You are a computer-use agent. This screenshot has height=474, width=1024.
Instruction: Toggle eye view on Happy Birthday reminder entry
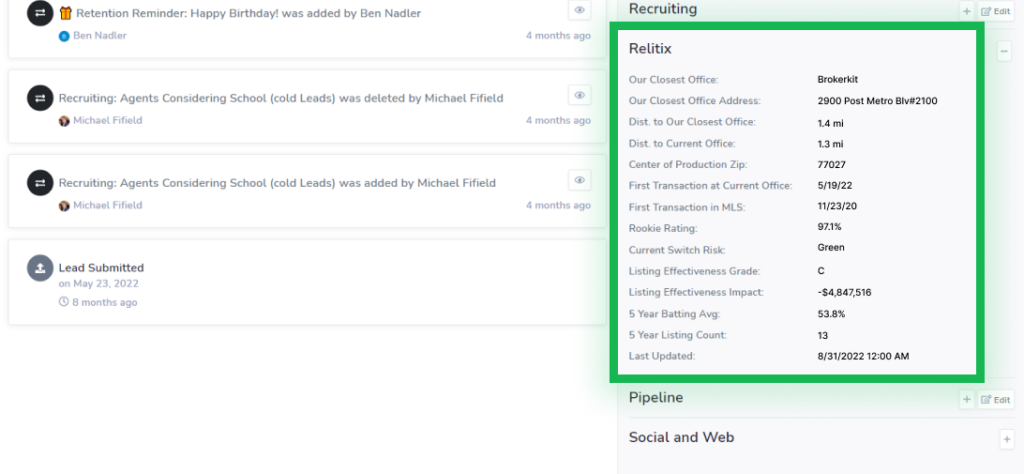[x=579, y=10]
